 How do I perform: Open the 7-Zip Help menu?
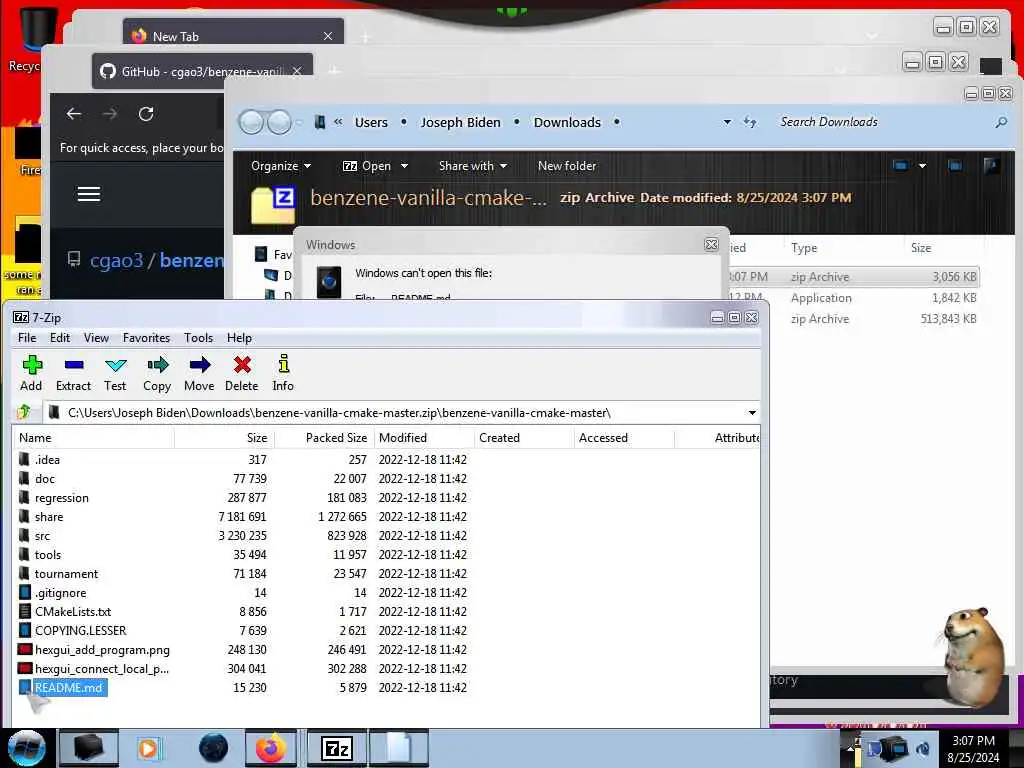coord(239,338)
